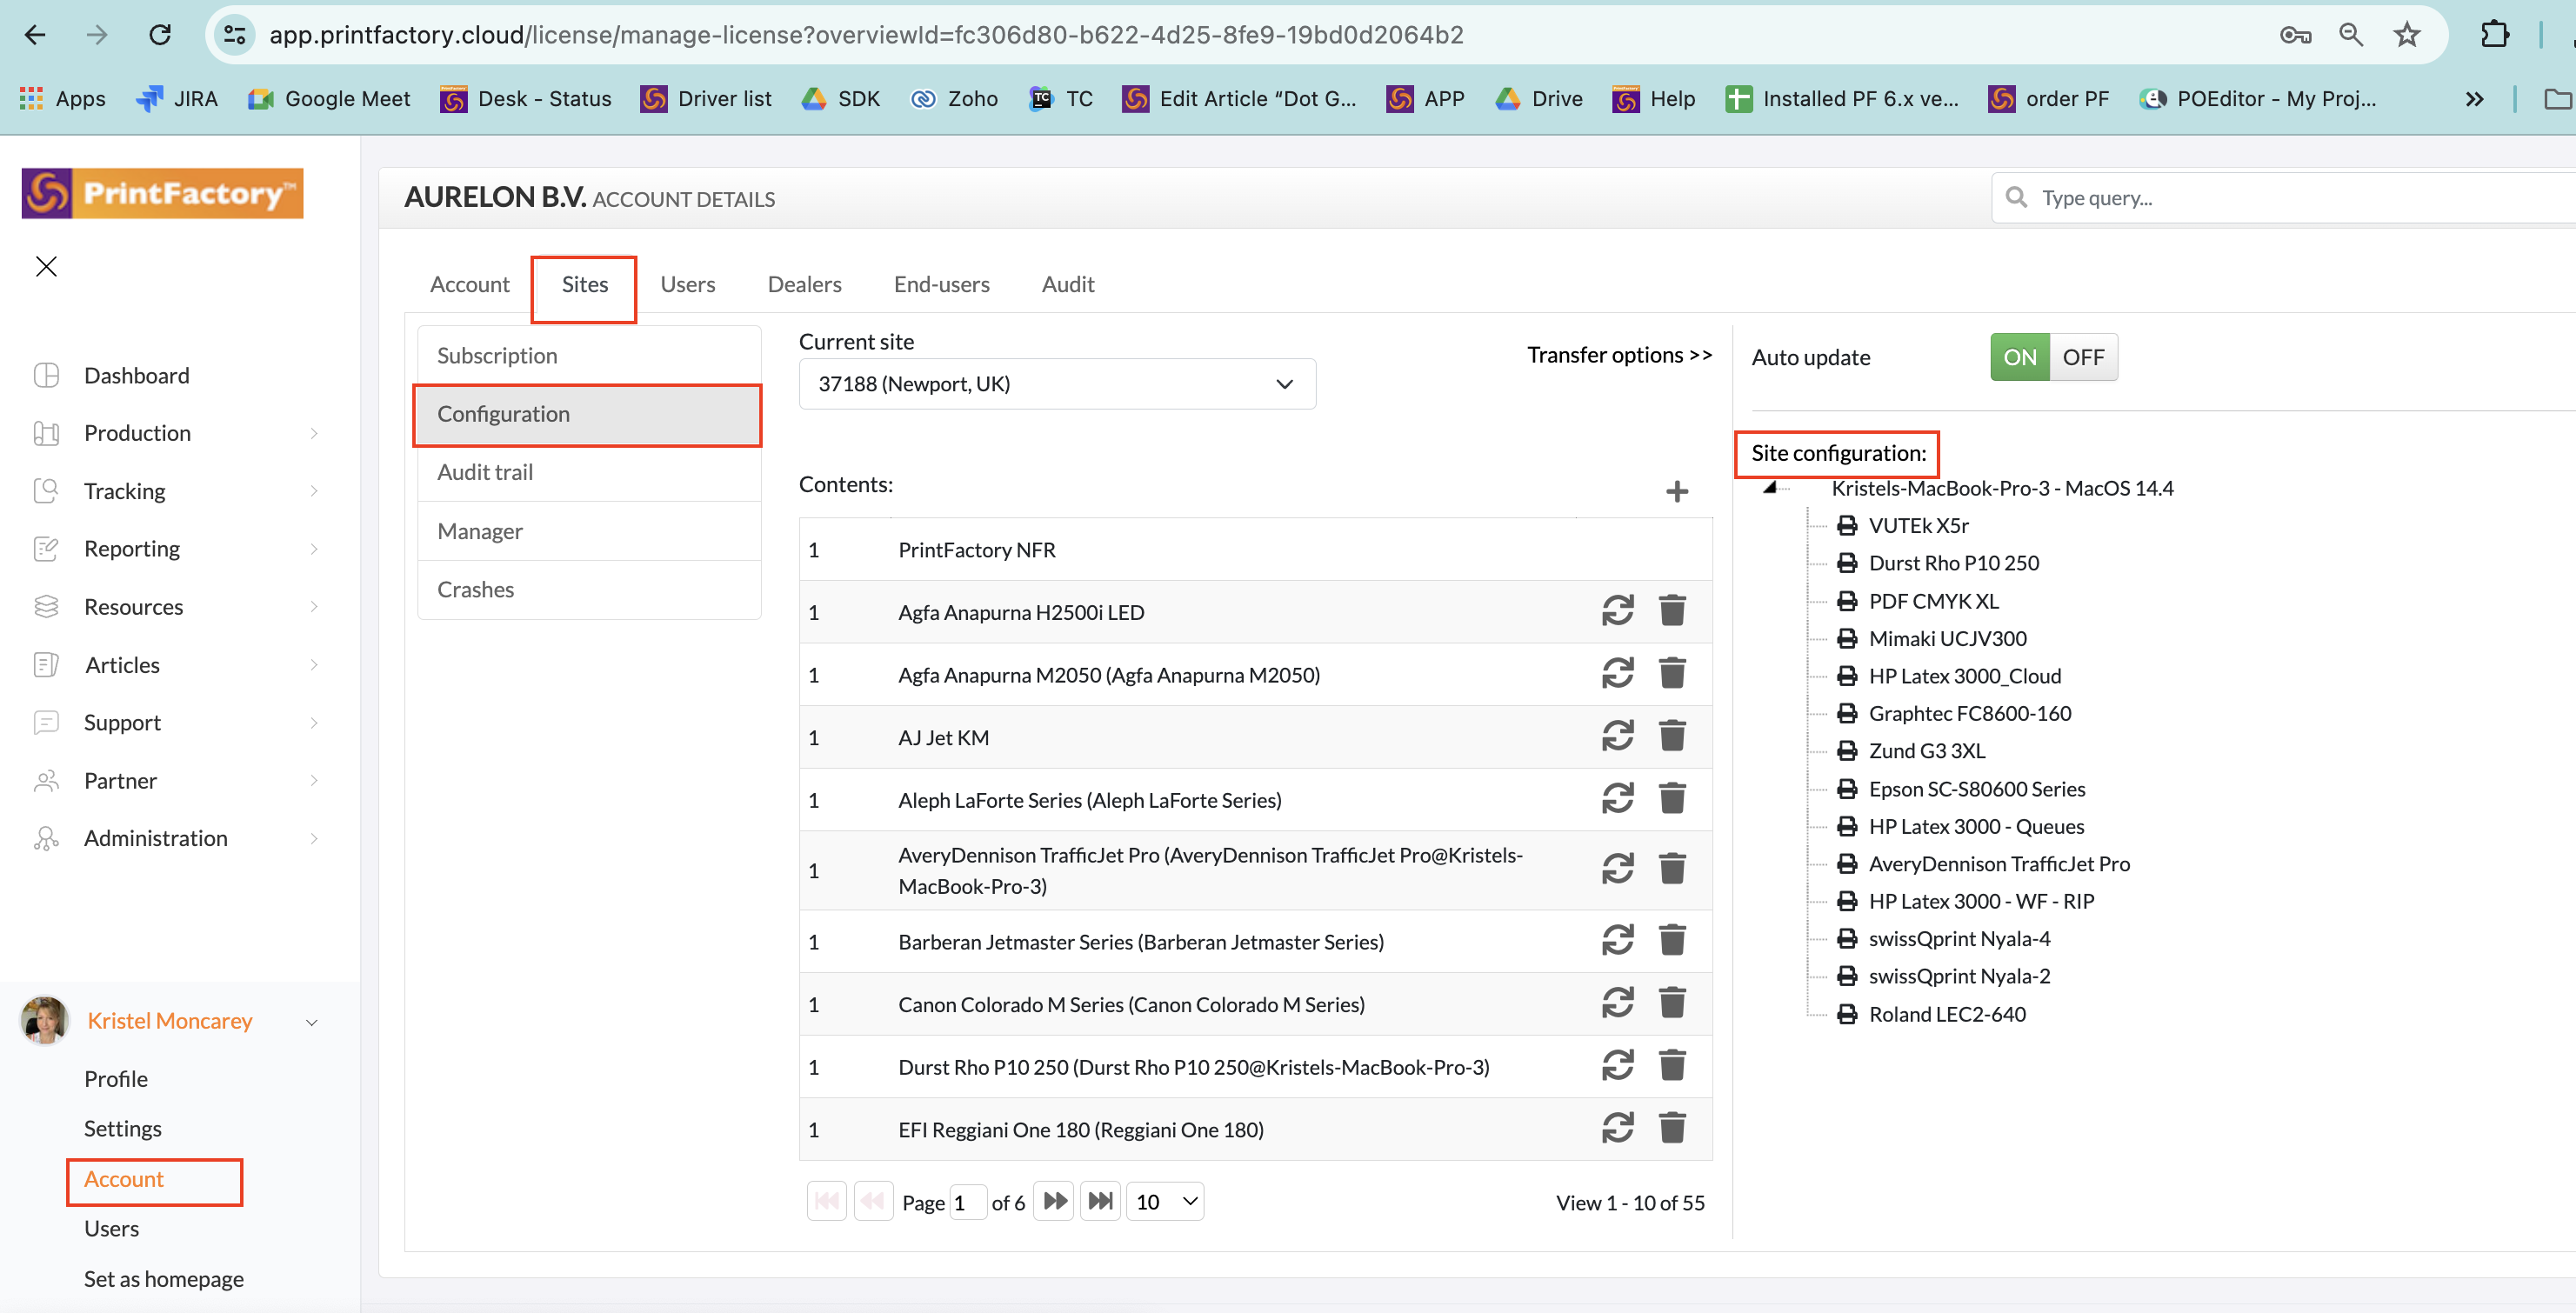The width and height of the screenshot is (2576, 1313).
Task: Delete the Agfa Anapurna H2500i LED entry
Action: tap(1672, 610)
